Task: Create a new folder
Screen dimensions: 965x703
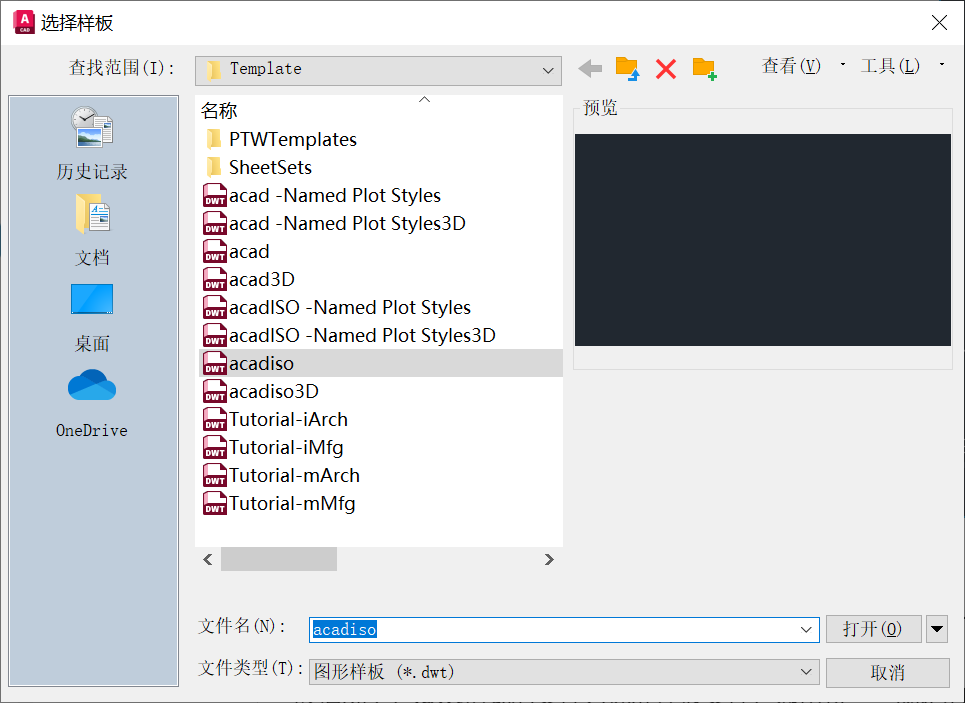Action: [x=705, y=69]
